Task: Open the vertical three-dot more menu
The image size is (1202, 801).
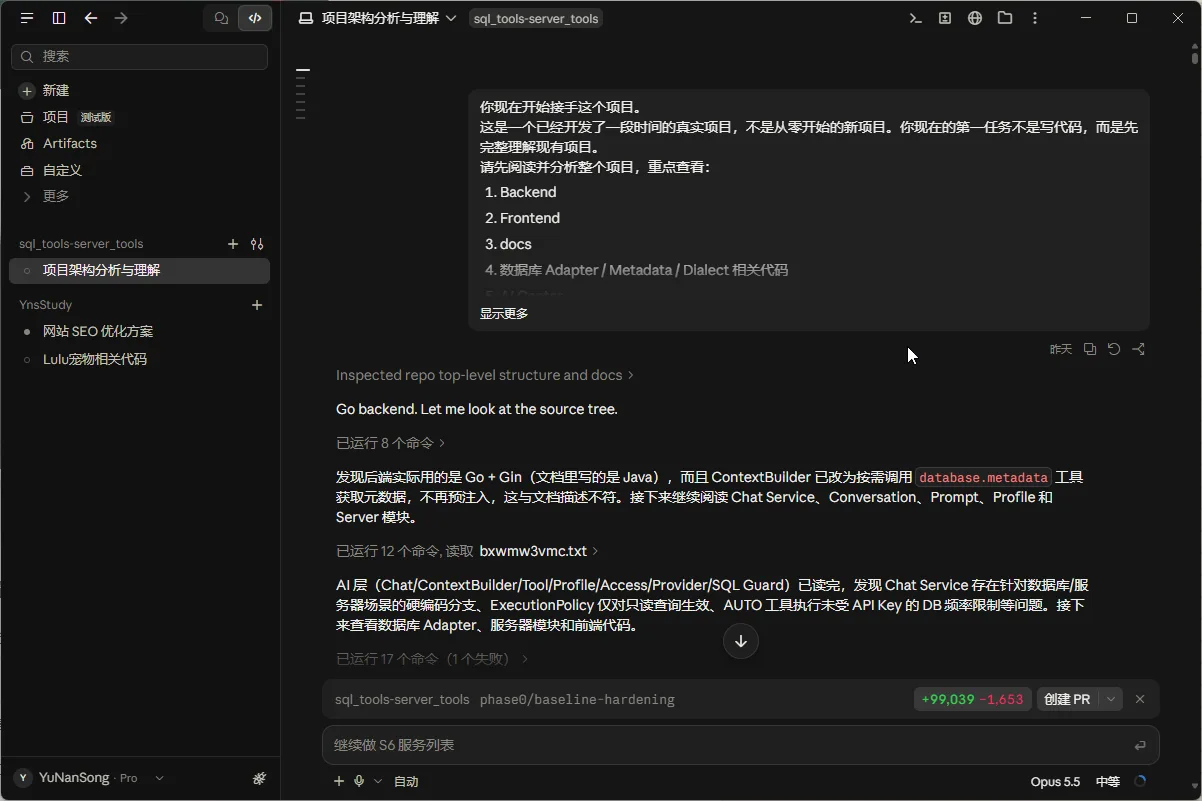Action: [1035, 18]
